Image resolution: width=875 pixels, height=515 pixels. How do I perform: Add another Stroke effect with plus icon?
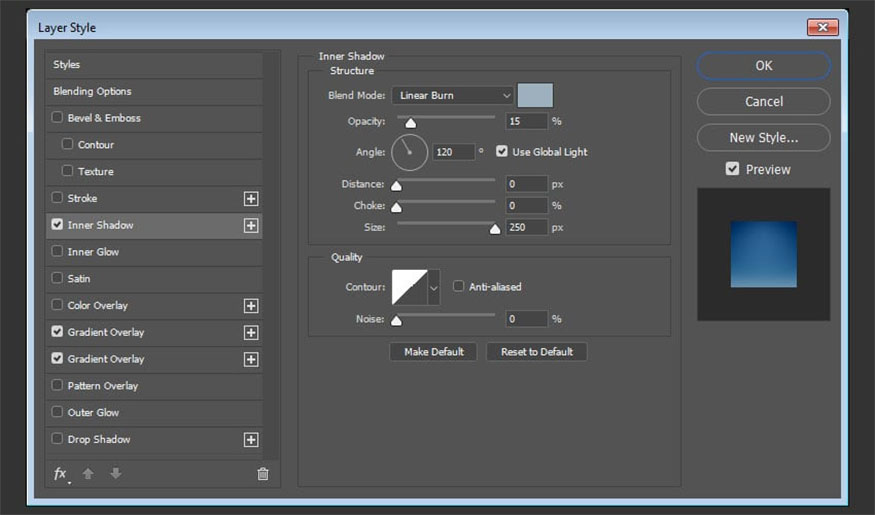[251, 199]
